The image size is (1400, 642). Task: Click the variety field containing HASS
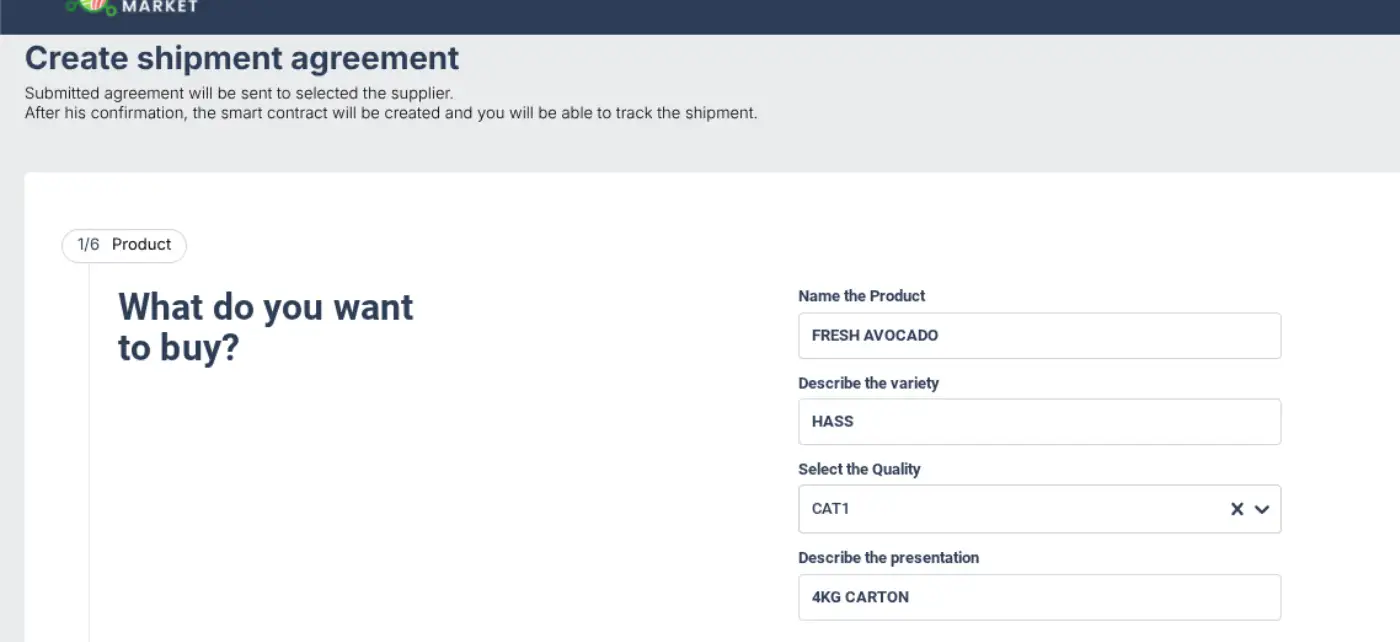click(1039, 422)
